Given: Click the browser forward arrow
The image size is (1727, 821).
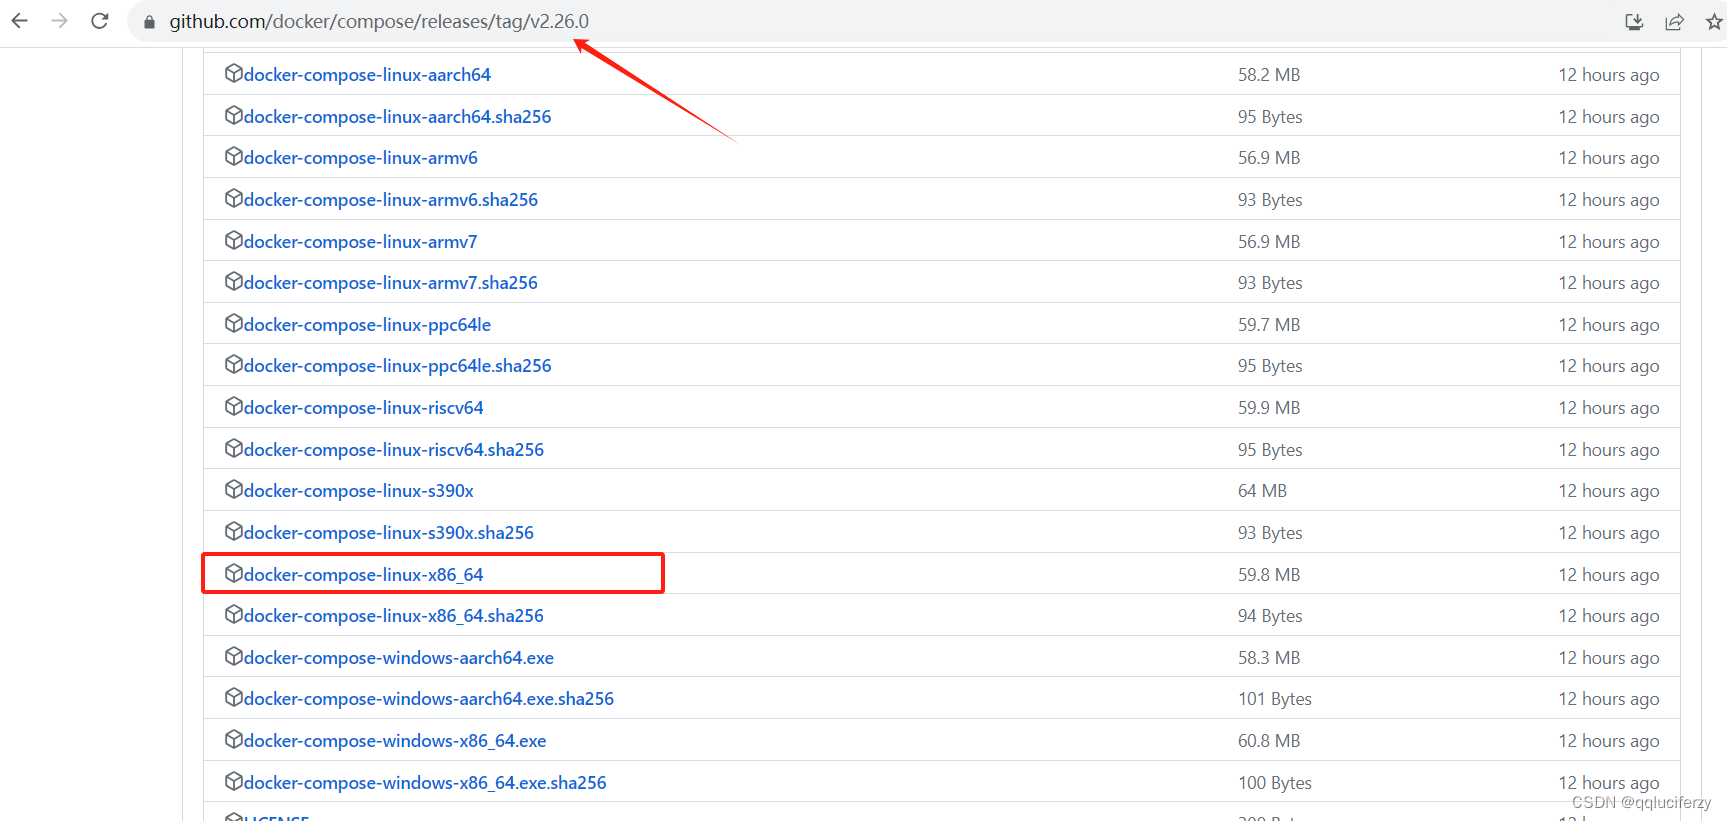Looking at the screenshot, I should click(x=59, y=21).
